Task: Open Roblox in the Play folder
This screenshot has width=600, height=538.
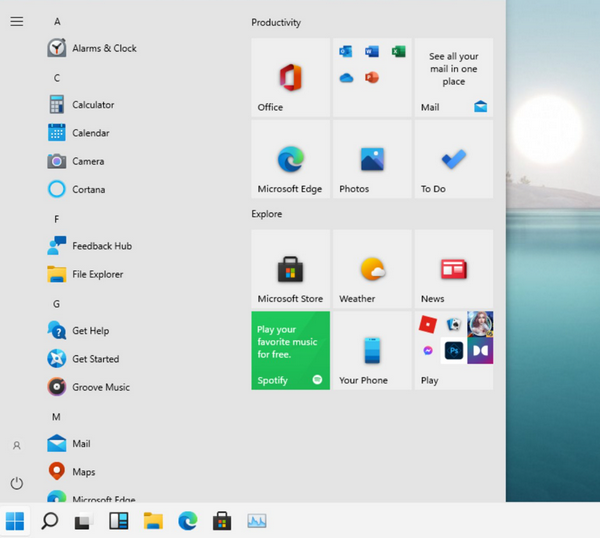Action: [x=428, y=324]
